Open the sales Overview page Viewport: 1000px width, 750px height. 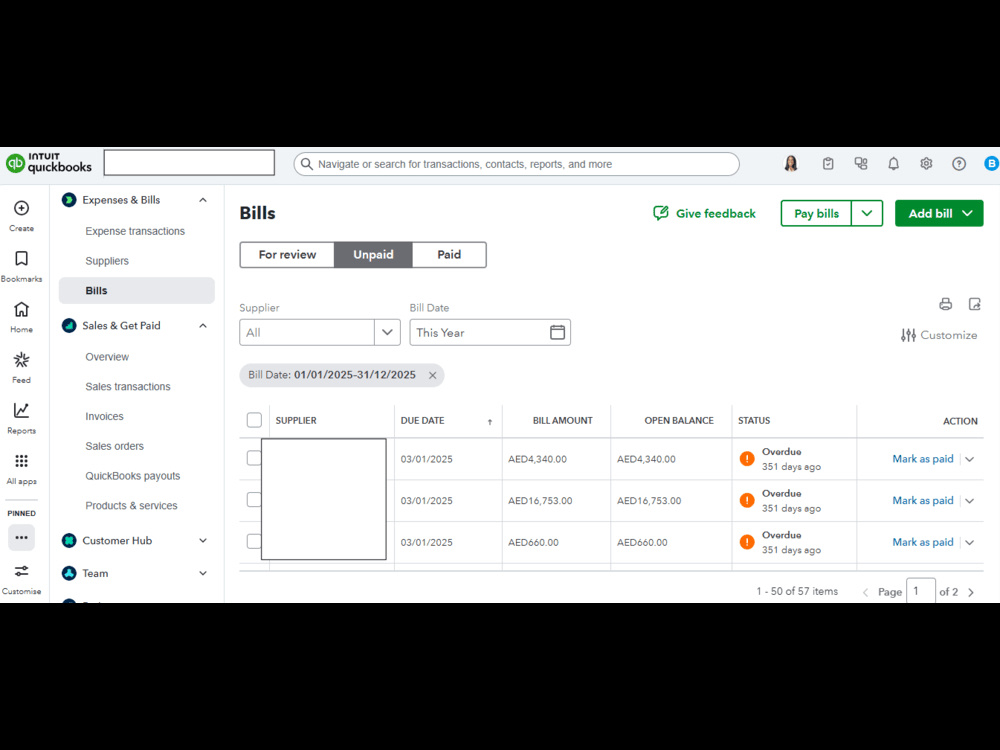click(x=107, y=357)
